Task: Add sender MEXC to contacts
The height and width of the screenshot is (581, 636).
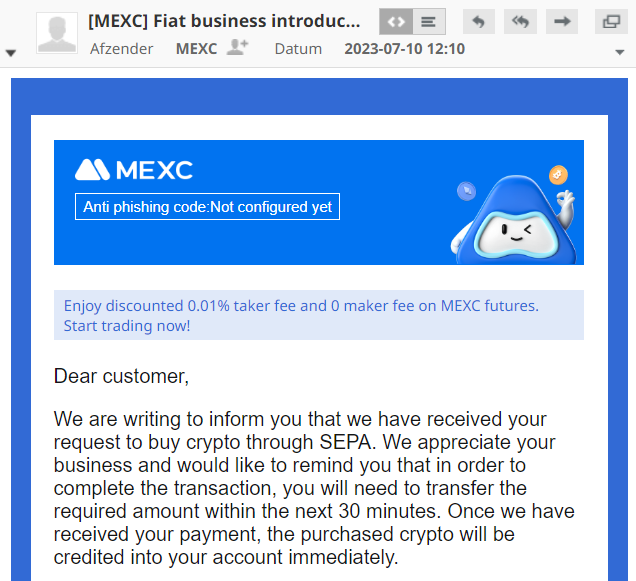Action: (x=237, y=48)
